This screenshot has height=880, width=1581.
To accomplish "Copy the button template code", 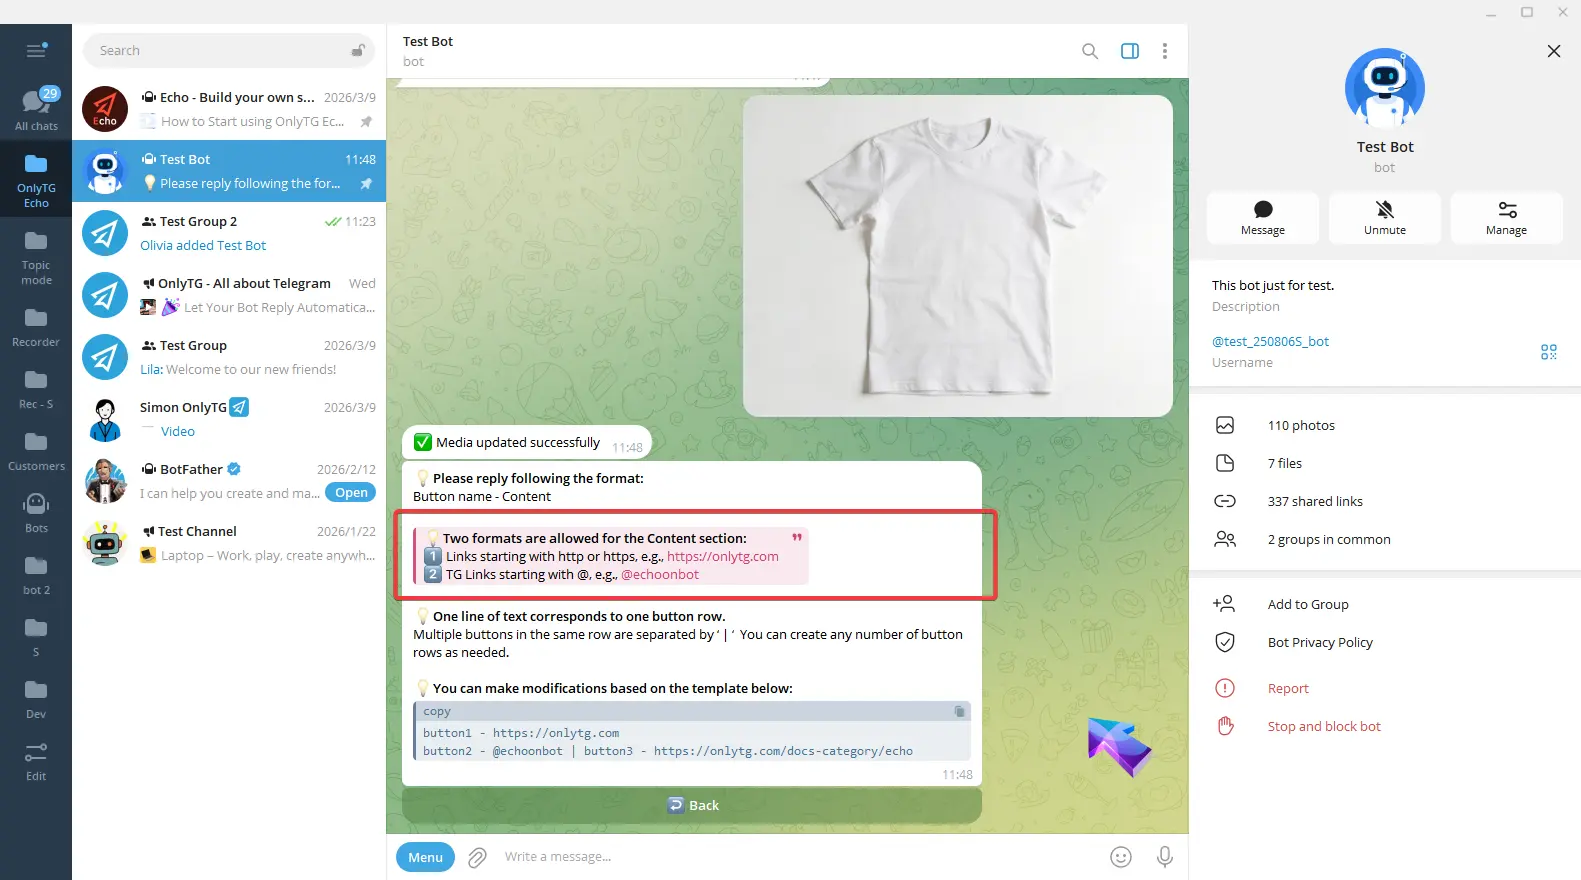I will click(x=959, y=712).
